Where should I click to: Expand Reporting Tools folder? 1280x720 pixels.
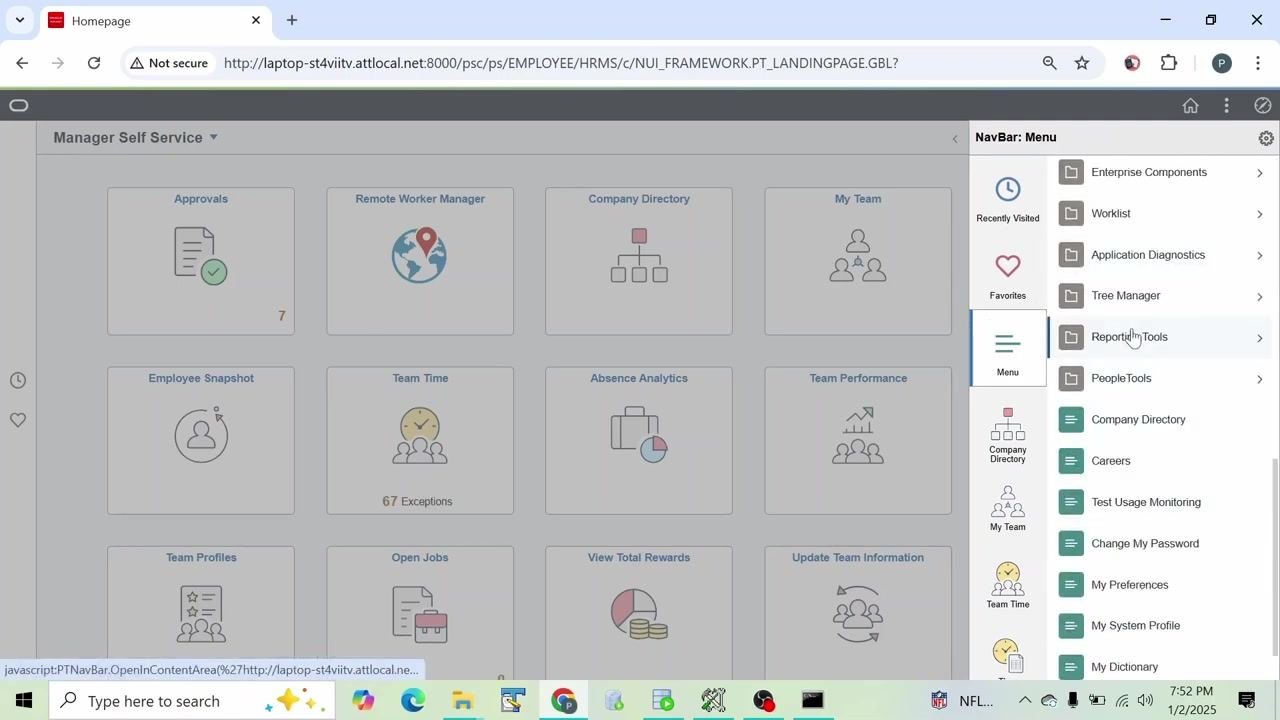(x=1160, y=337)
